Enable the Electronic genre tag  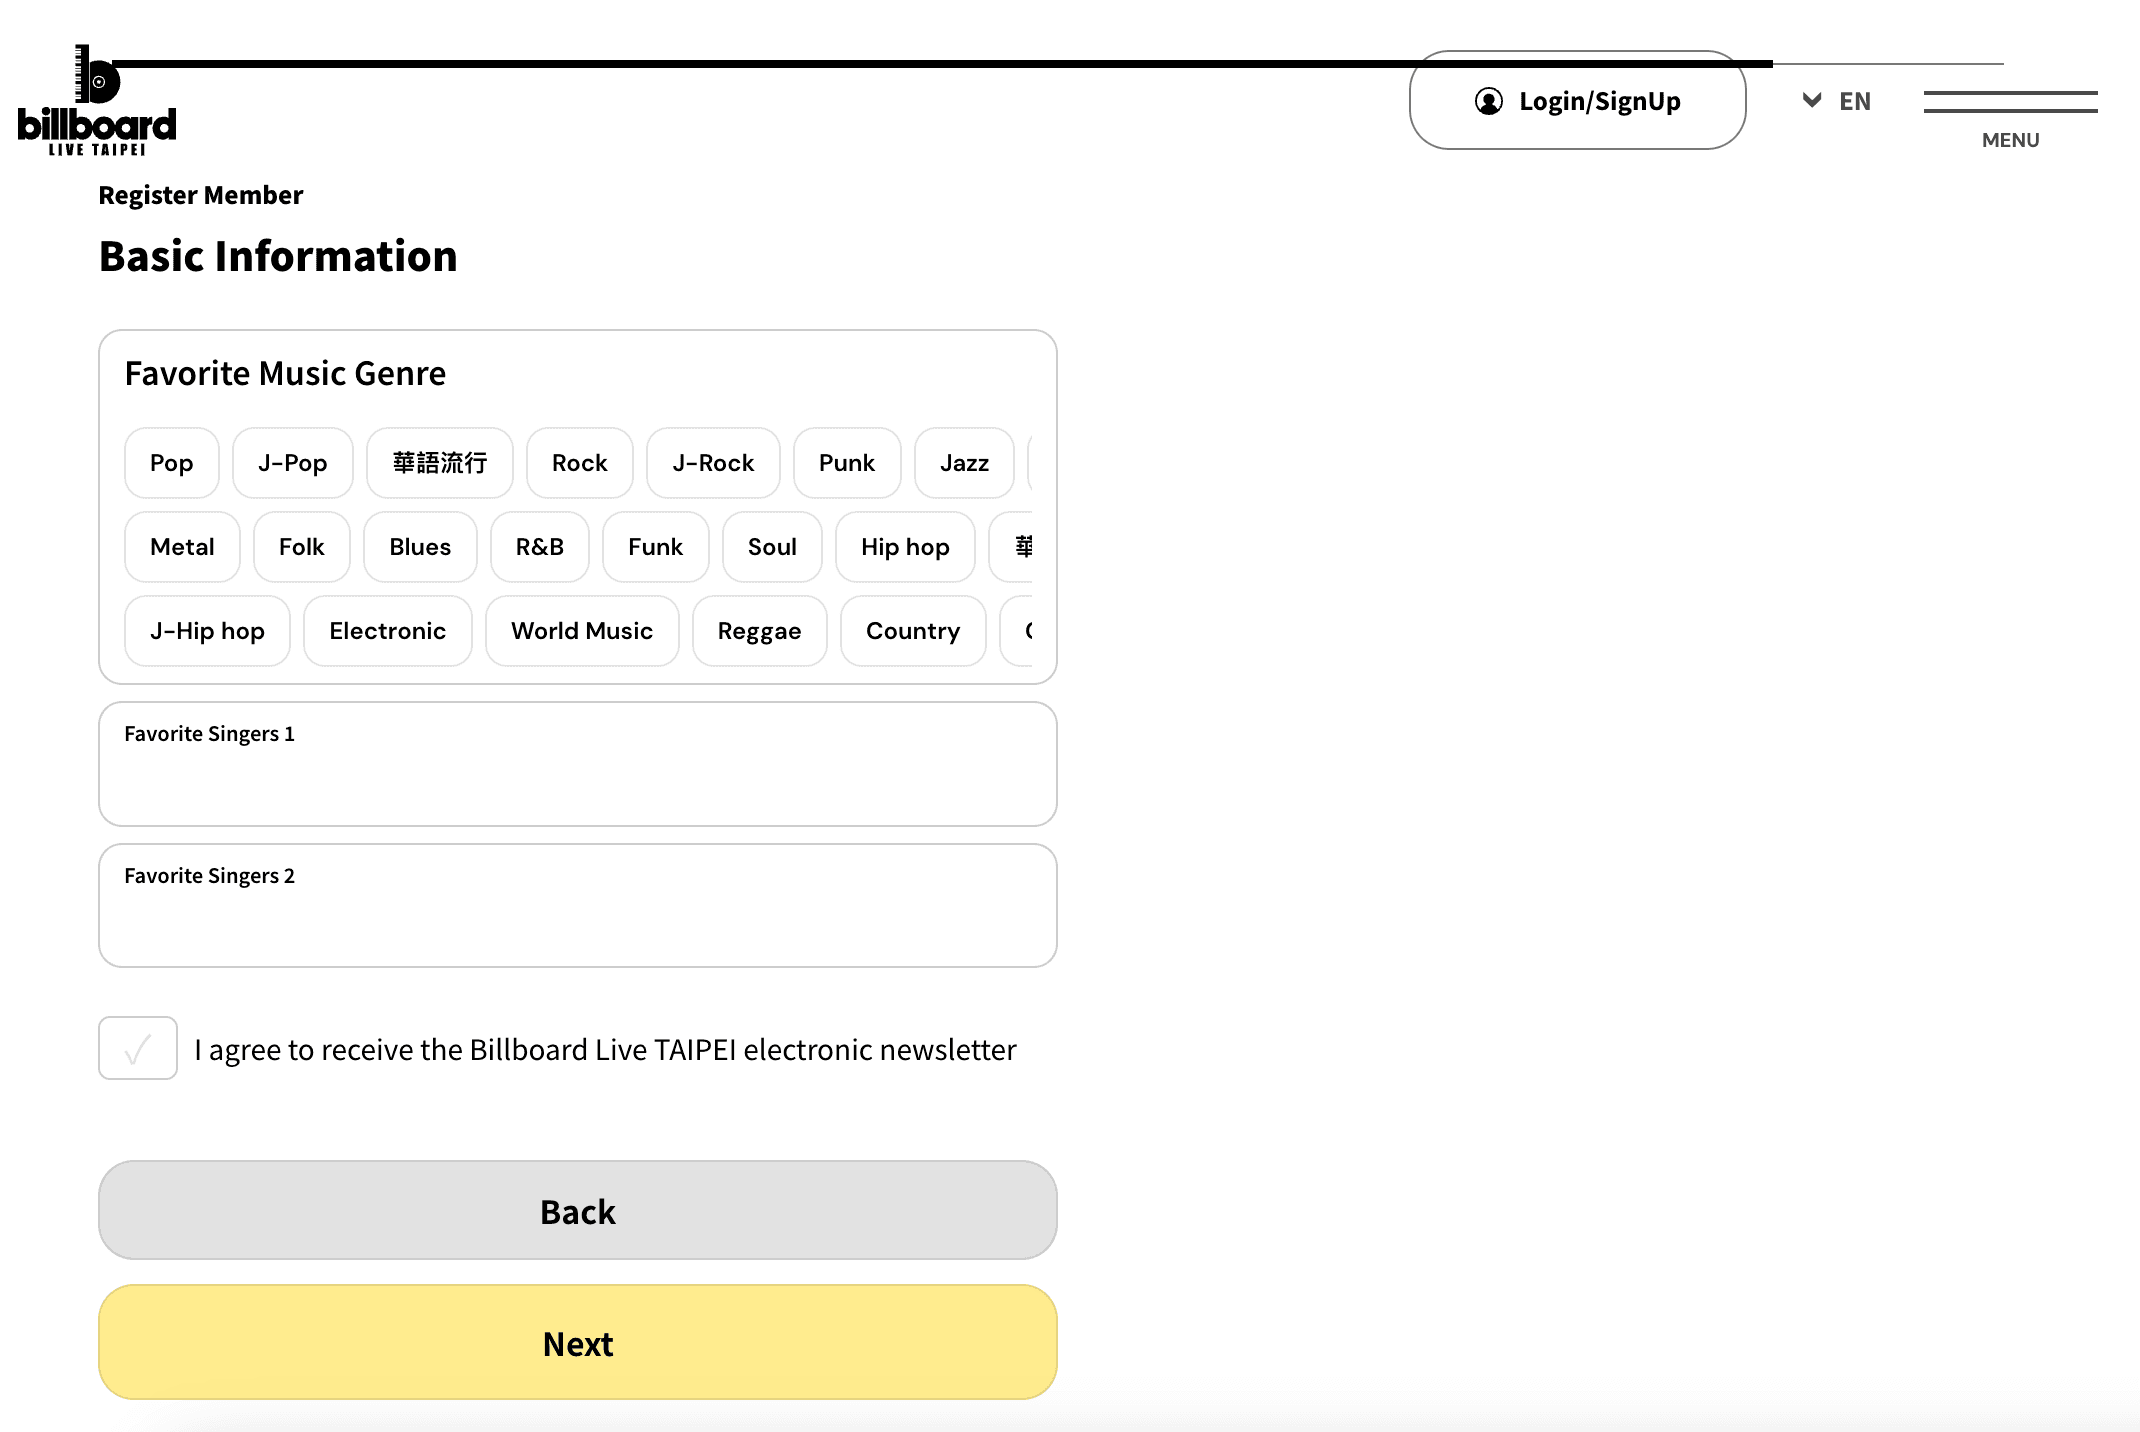coord(387,631)
